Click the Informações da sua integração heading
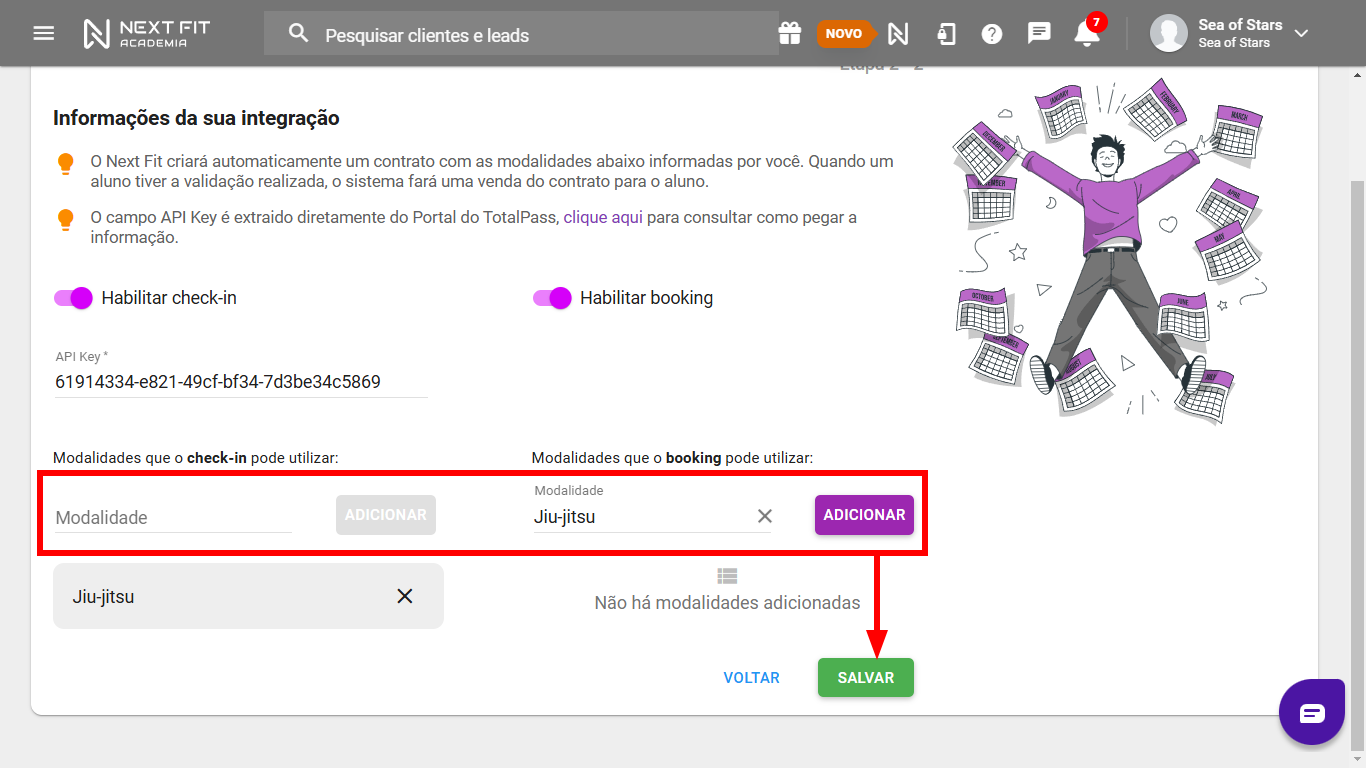1366x768 pixels. (x=196, y=118)
